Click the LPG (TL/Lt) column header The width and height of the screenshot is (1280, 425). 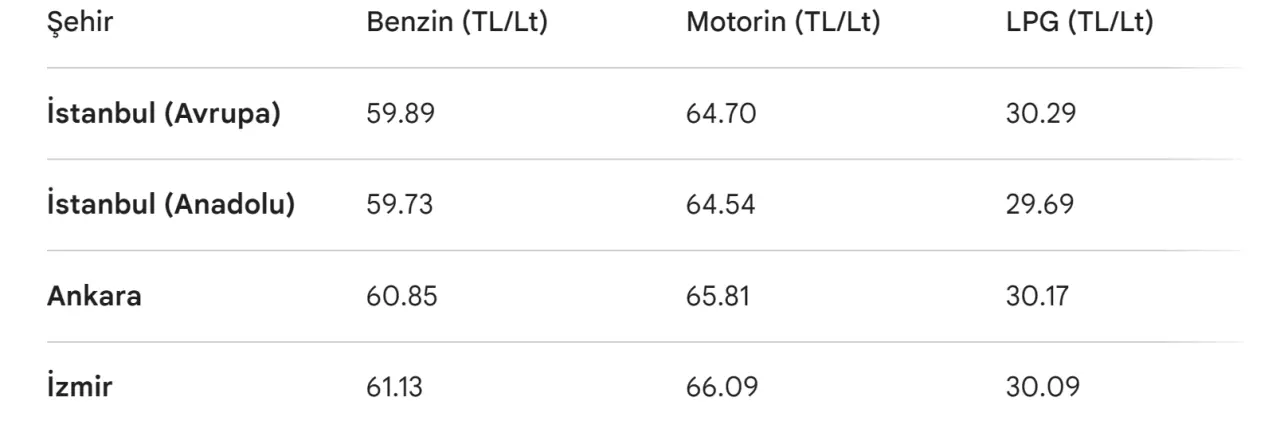click(x=1080, y=23)
